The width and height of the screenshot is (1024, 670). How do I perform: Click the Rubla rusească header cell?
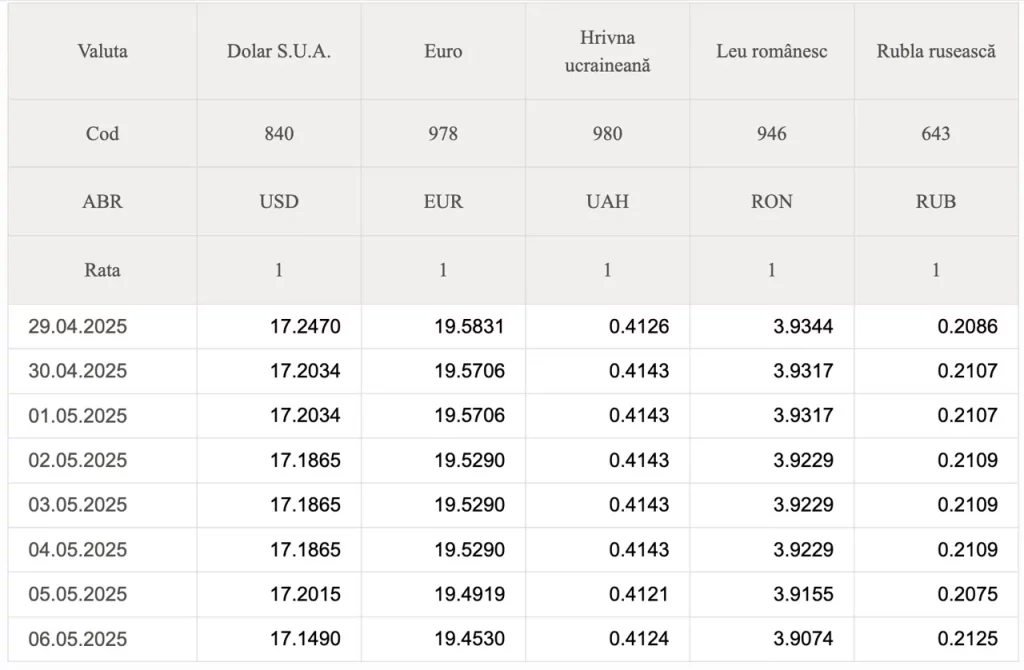[x=936, y=51]
